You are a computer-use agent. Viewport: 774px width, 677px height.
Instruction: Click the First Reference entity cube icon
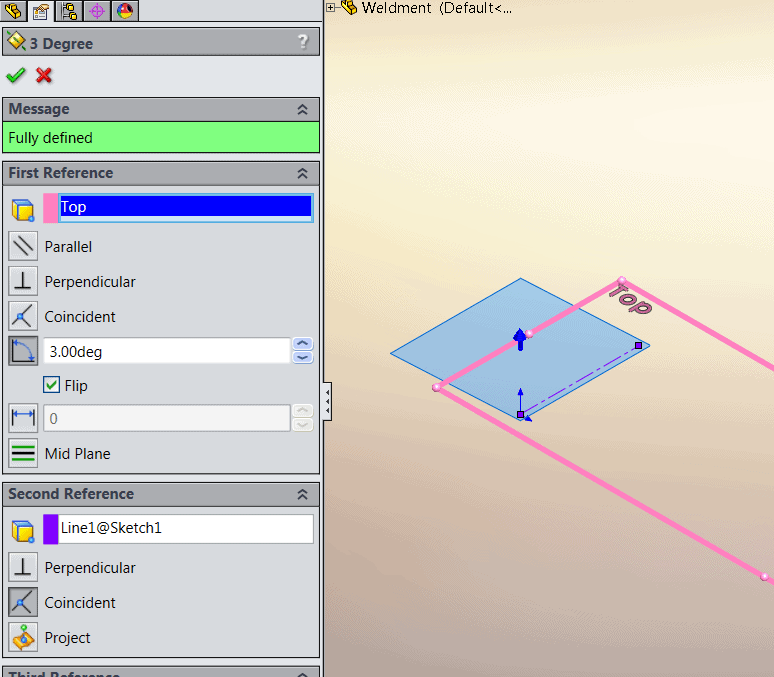(23, 209)
